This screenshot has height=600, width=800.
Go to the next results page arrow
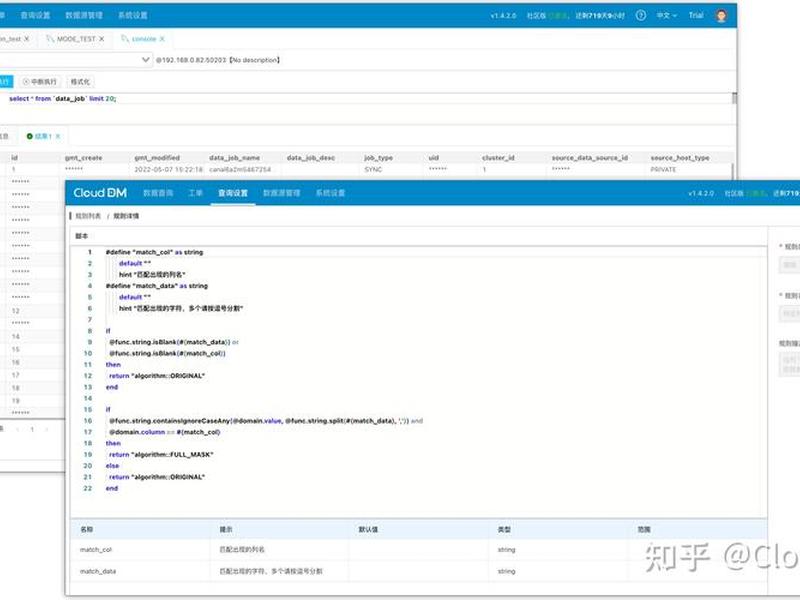pos(46,430)
